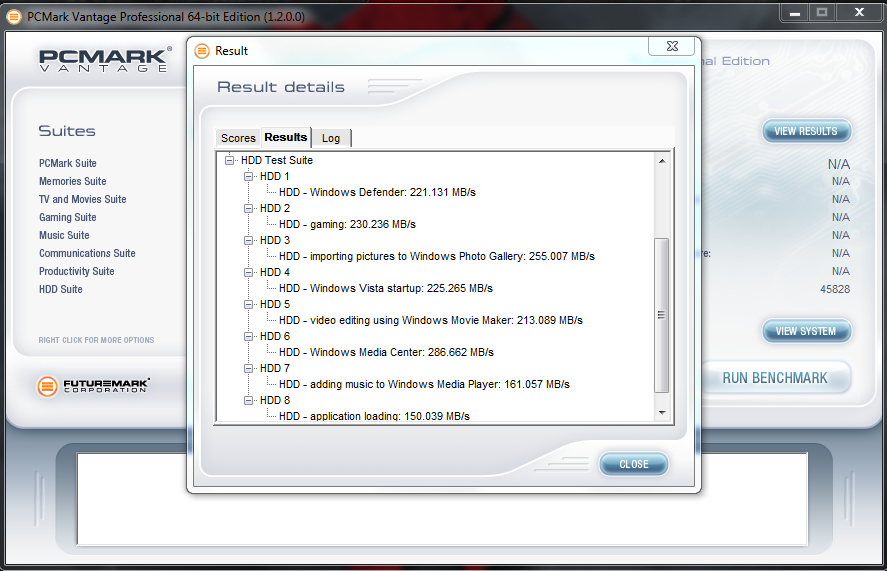Collapse the HDD Test Suite tree node

[x=229, y=161]
